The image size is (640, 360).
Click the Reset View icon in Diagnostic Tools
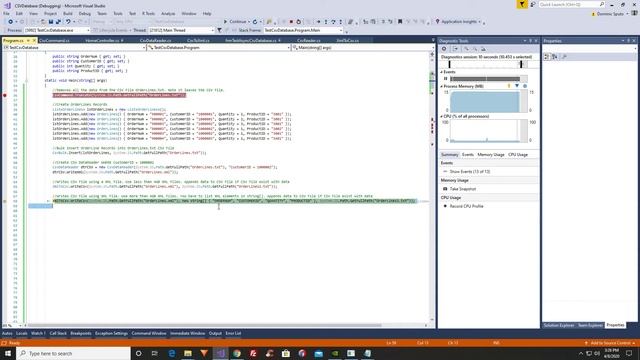pyautogui.click(x=483, y=49)
